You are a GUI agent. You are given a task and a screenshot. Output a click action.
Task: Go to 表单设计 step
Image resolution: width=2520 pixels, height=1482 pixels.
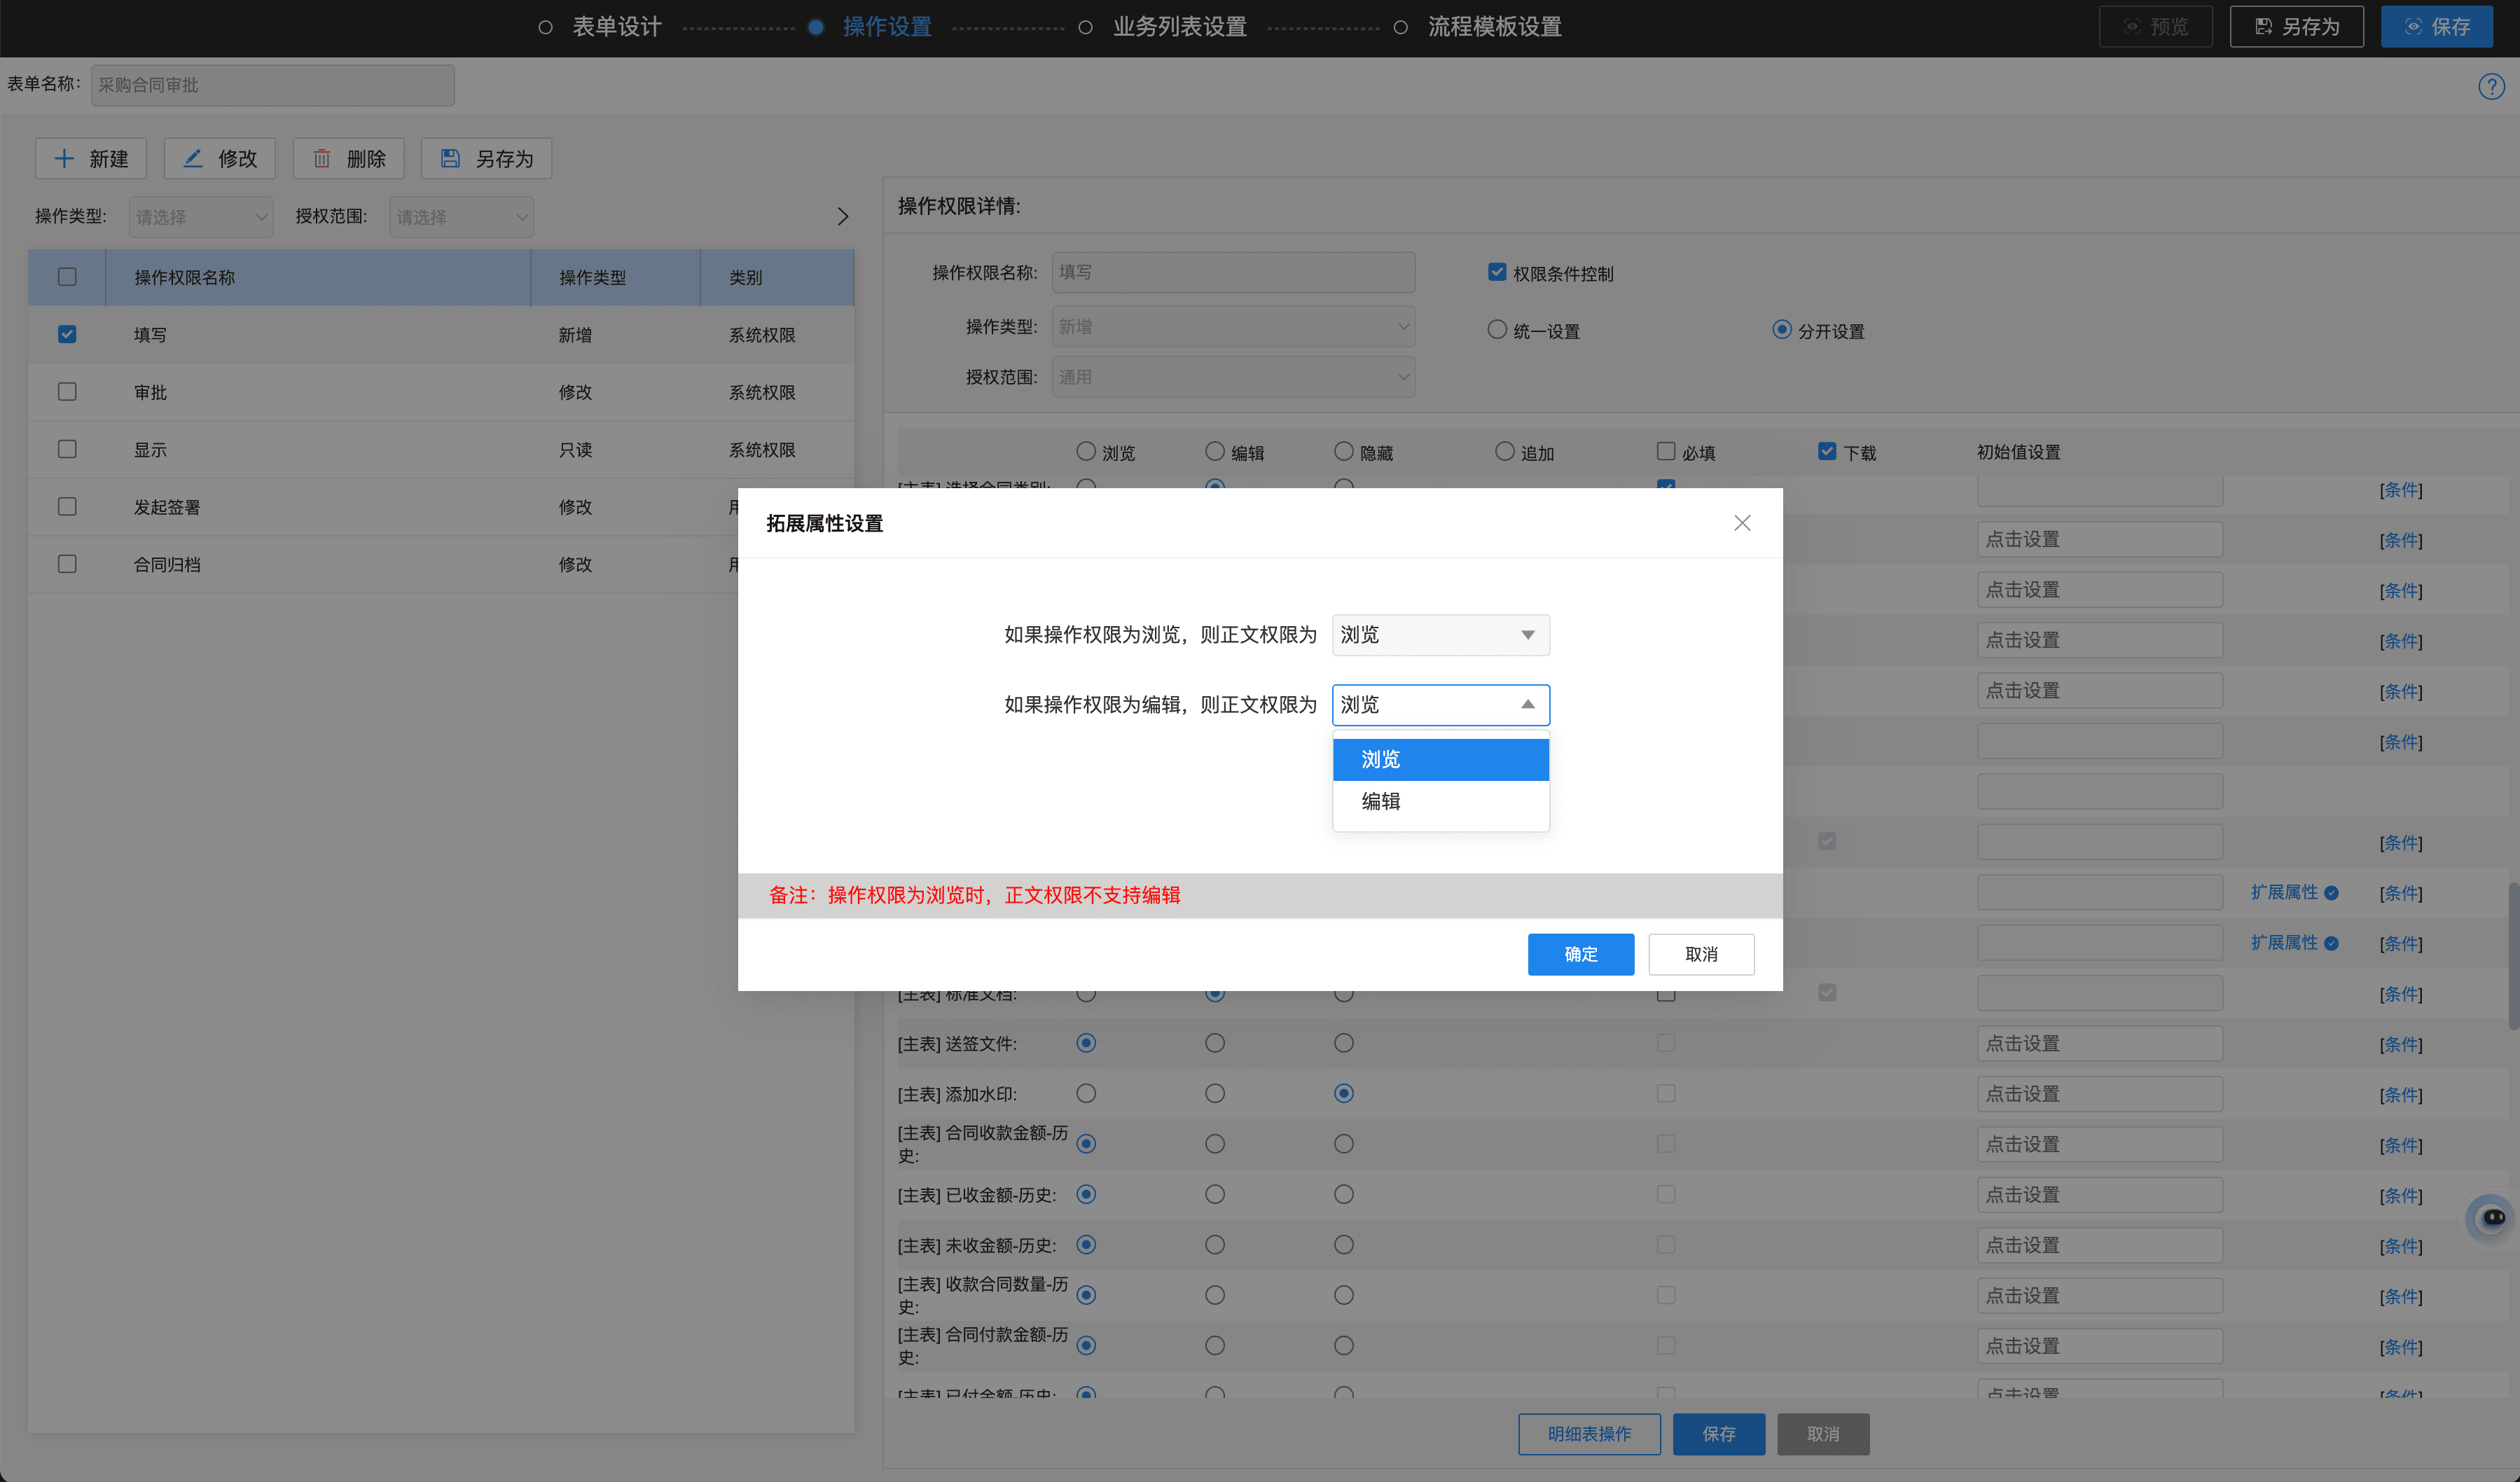(x=616, y=27)
